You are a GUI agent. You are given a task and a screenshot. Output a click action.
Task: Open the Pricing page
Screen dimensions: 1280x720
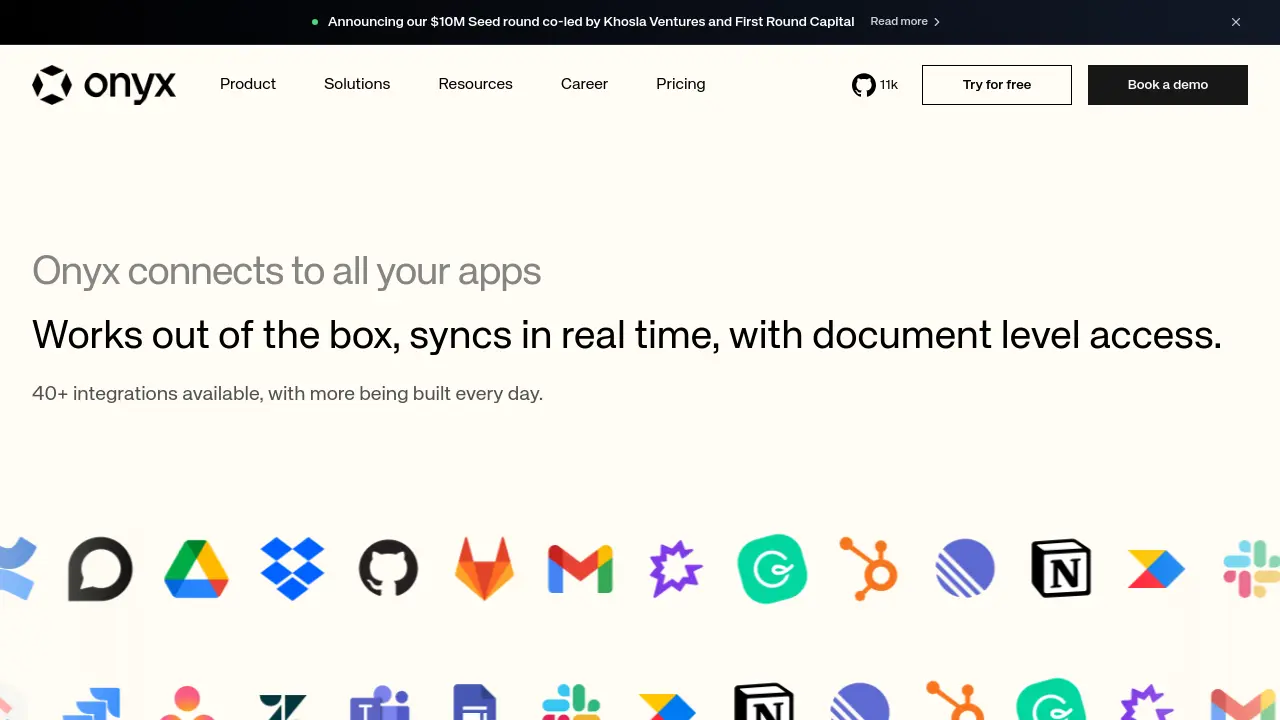pos(681,84)
